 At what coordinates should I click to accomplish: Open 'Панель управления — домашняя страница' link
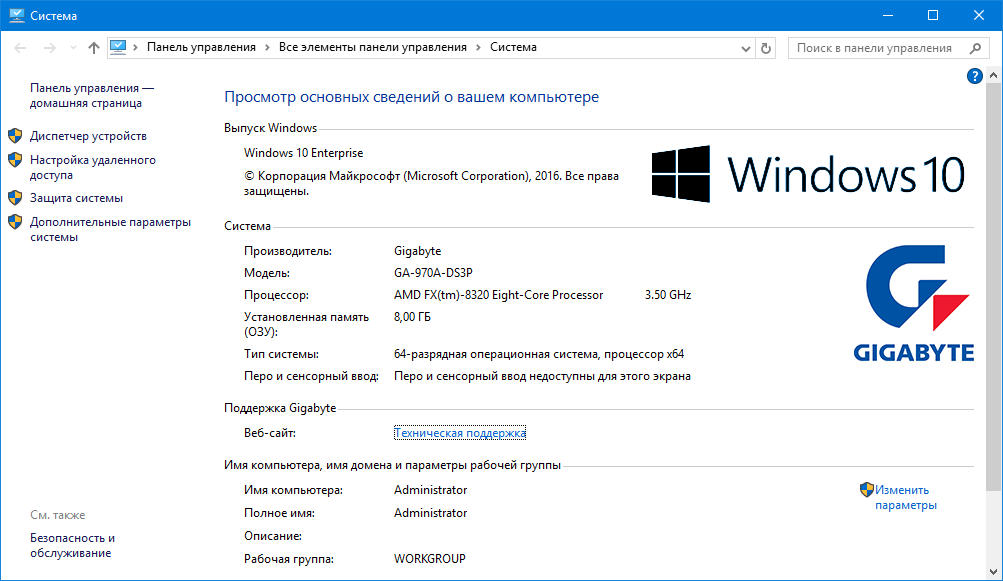91,95
